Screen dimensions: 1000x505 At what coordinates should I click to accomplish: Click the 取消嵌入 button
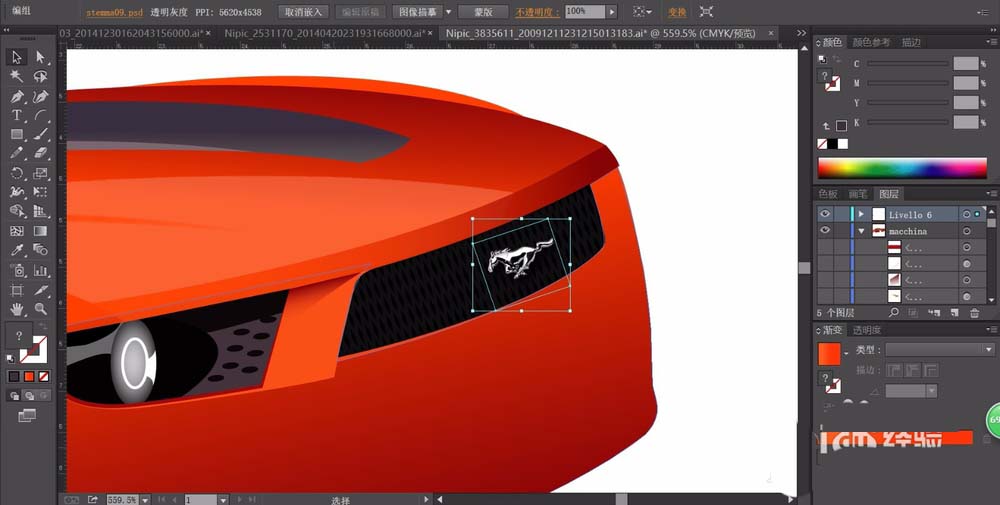(x=303, y=11)
